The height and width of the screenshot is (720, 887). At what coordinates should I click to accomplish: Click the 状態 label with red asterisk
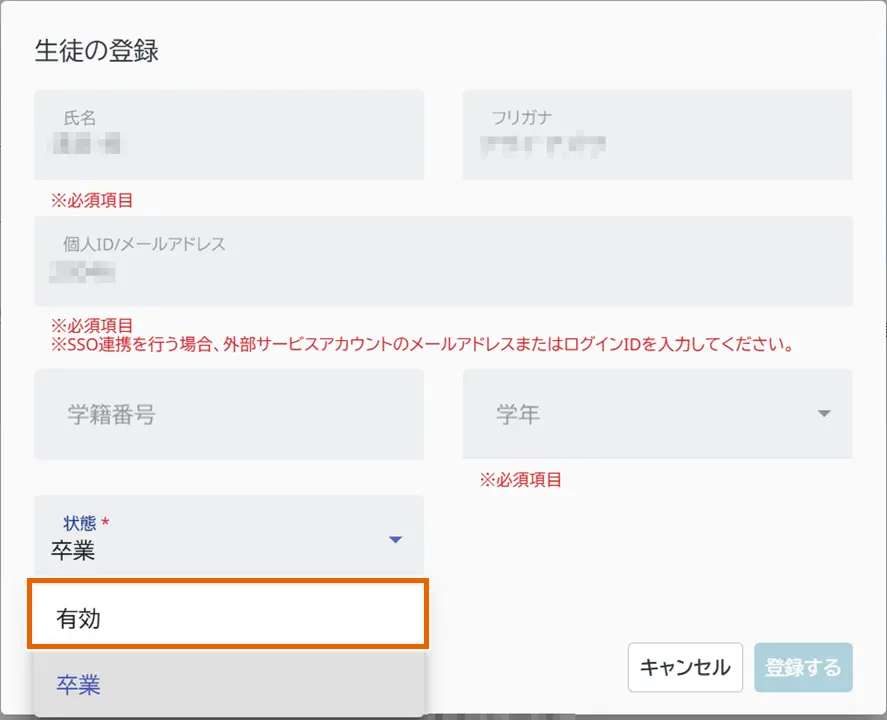click(x=85, y=523)
